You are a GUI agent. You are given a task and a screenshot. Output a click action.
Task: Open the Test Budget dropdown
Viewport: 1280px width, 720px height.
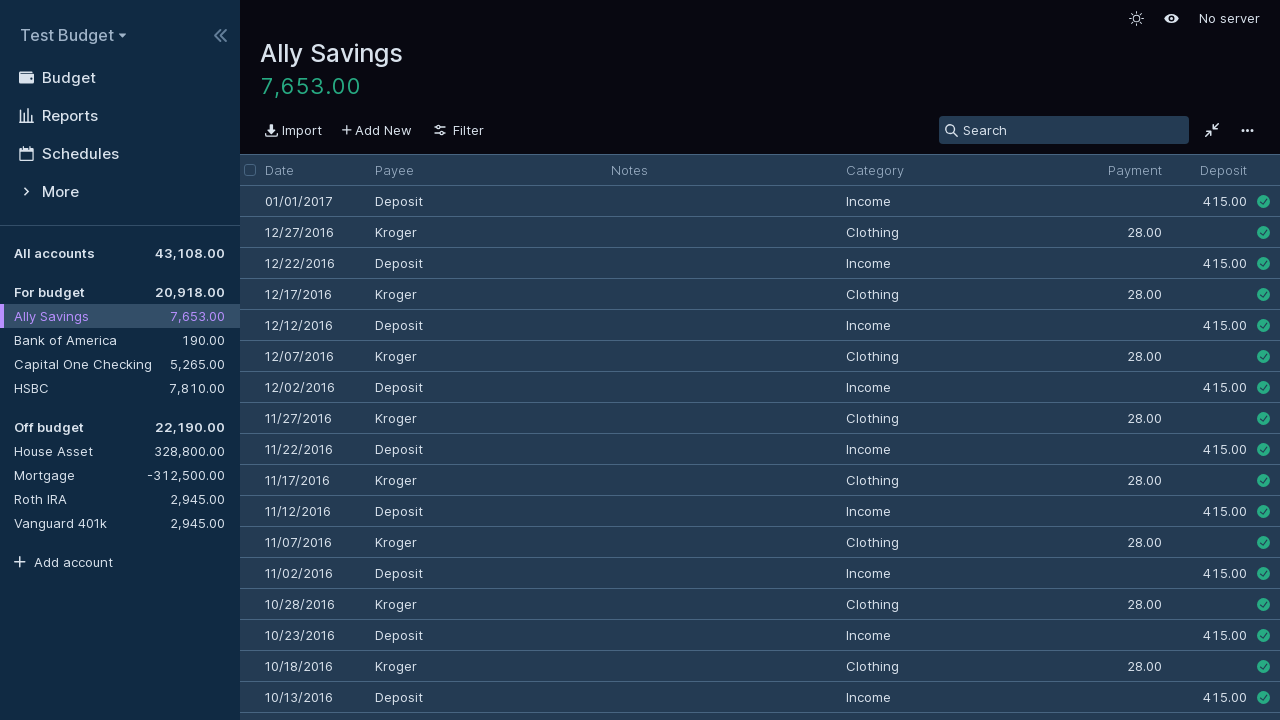[73, 36]
